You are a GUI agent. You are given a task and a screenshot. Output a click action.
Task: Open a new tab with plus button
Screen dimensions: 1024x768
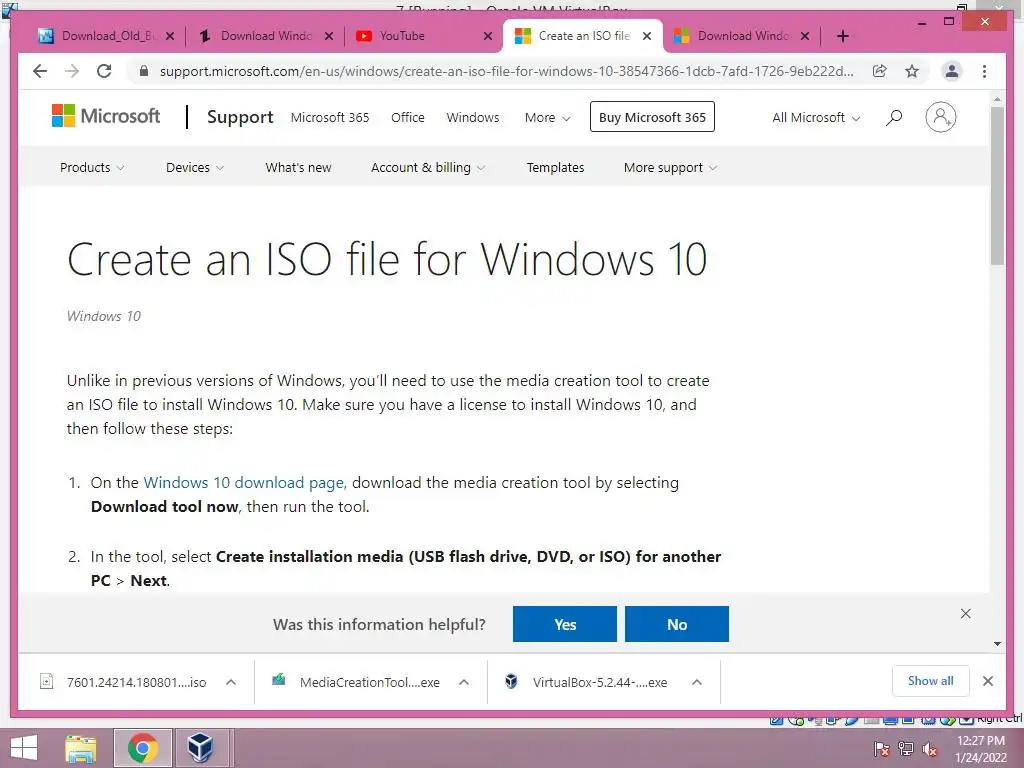click(x=842, y=36)
